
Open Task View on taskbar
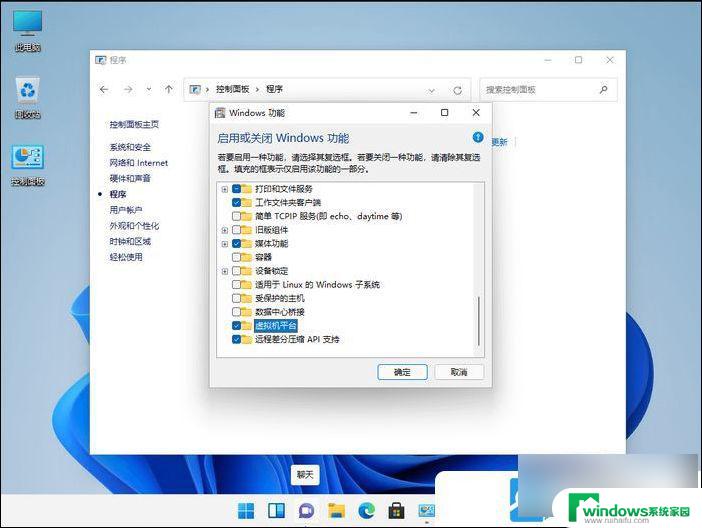[x=276, y=511]
